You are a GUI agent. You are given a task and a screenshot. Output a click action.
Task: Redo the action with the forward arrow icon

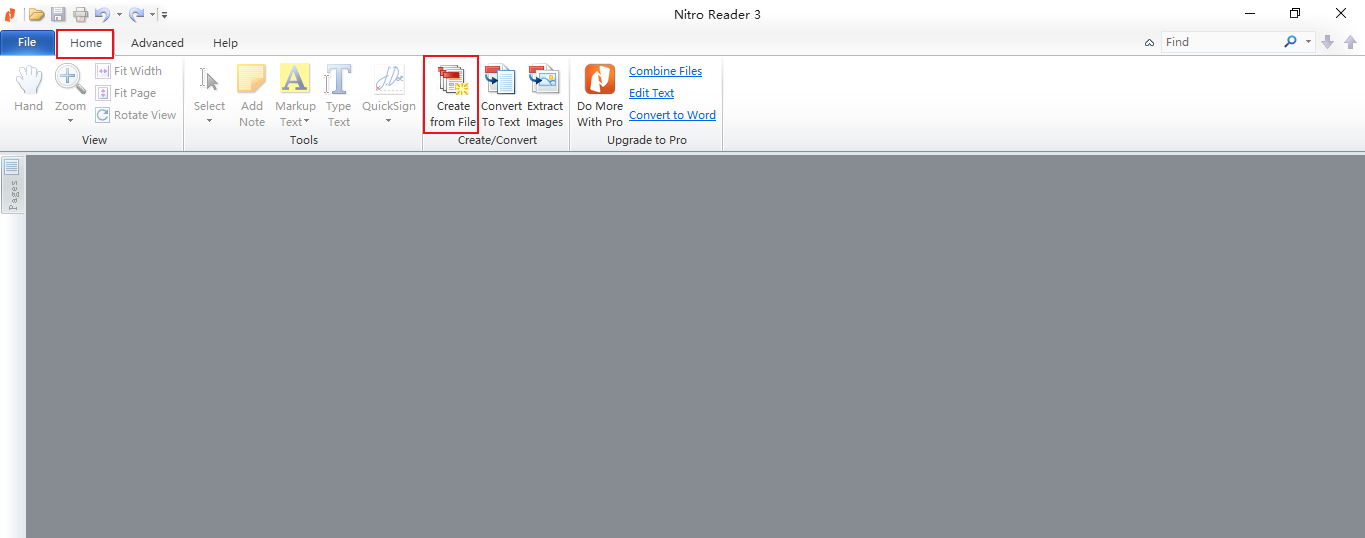tap(136, 14)
